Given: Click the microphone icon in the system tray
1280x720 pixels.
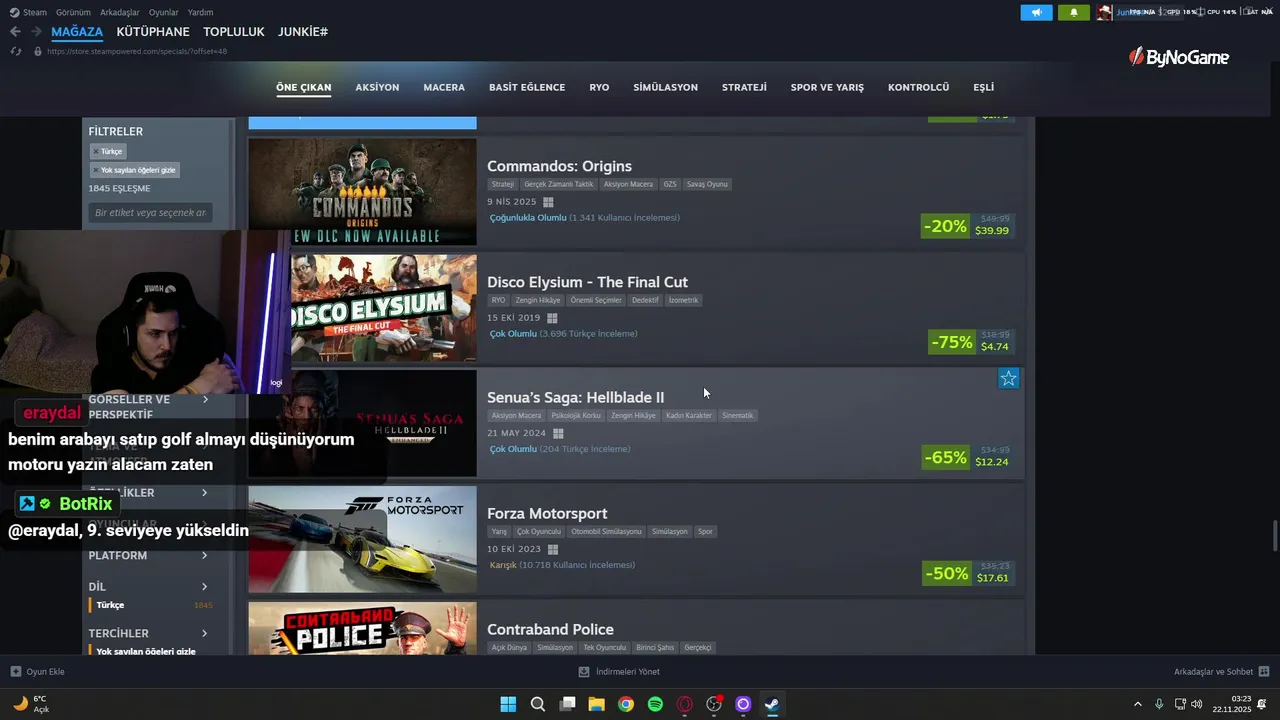Looking at the screenshot, I should (1159, 704).
